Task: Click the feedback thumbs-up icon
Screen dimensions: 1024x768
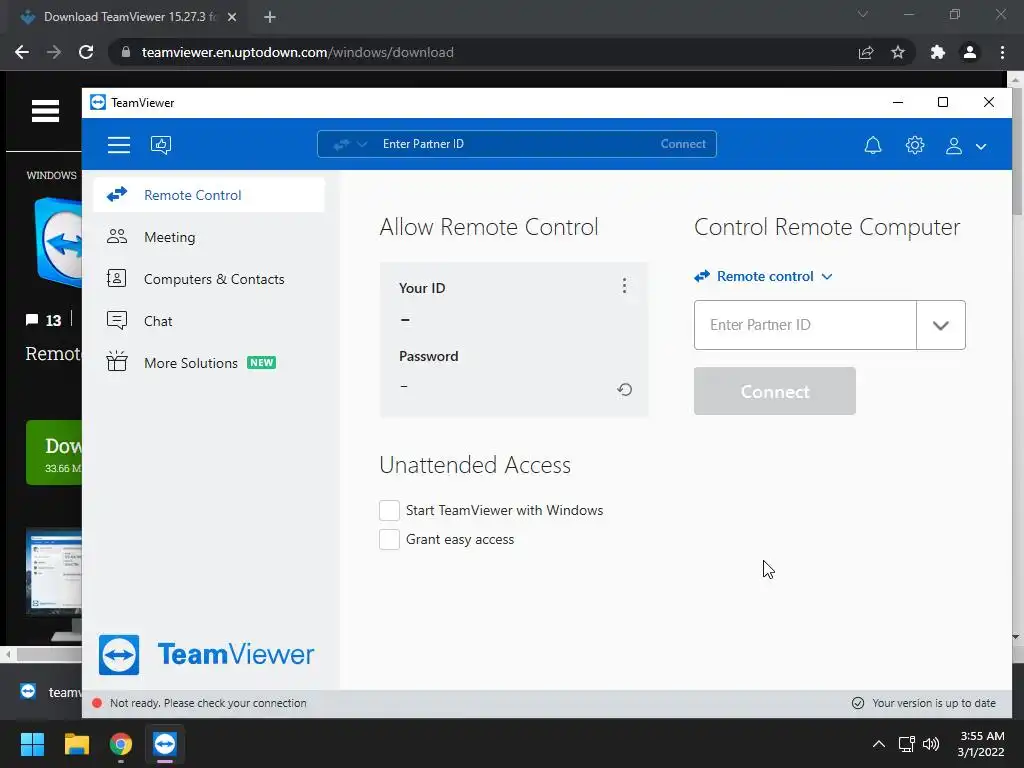Action: [x=161, y=144]
